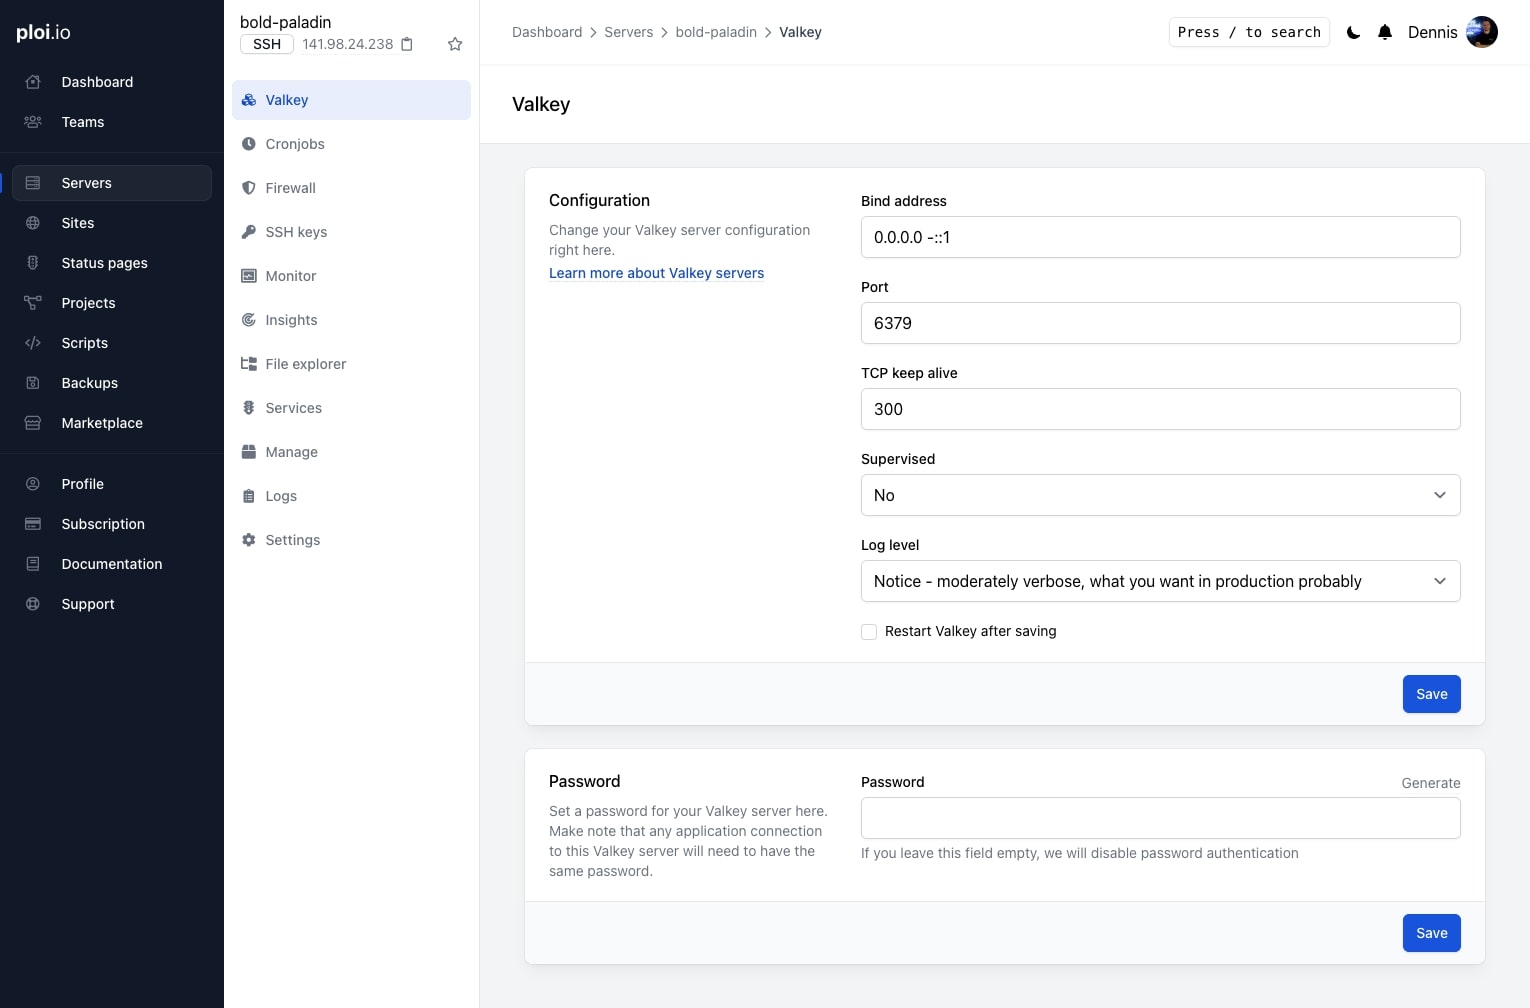Open Learn more about Valkey servers link

click(x=656, y=273)
